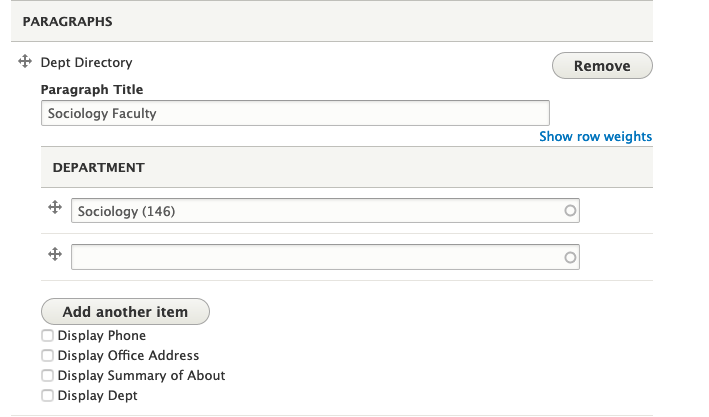709x417 pixels.
Task: Check the Display Summary of About box
Action: click(47, 376)
